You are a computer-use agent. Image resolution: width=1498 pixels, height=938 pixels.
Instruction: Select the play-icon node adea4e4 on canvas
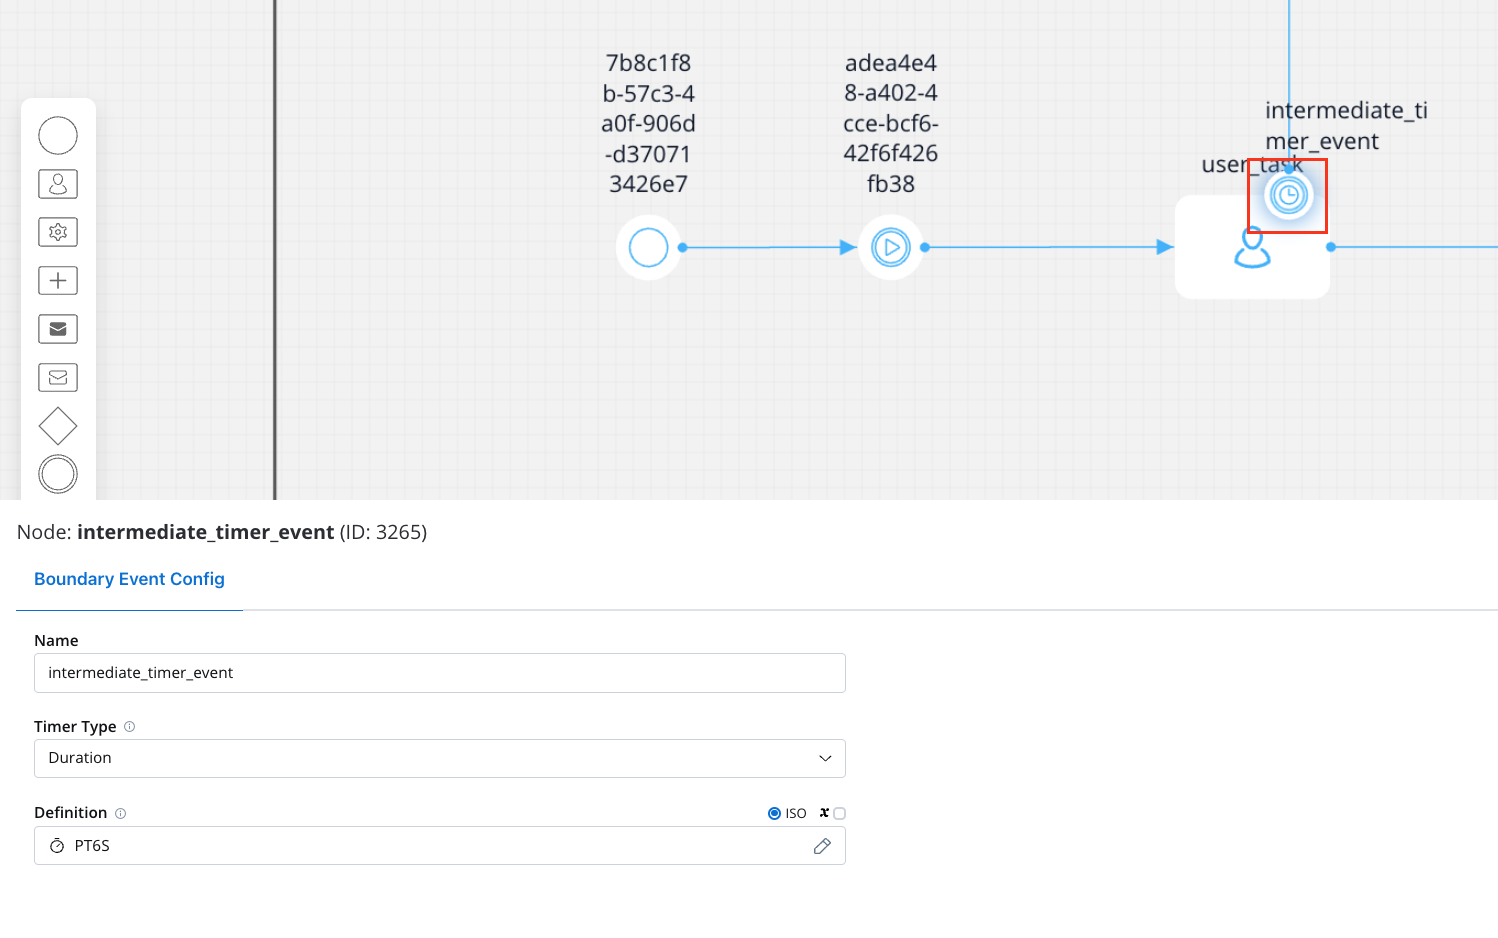click(x=891, y=247)
